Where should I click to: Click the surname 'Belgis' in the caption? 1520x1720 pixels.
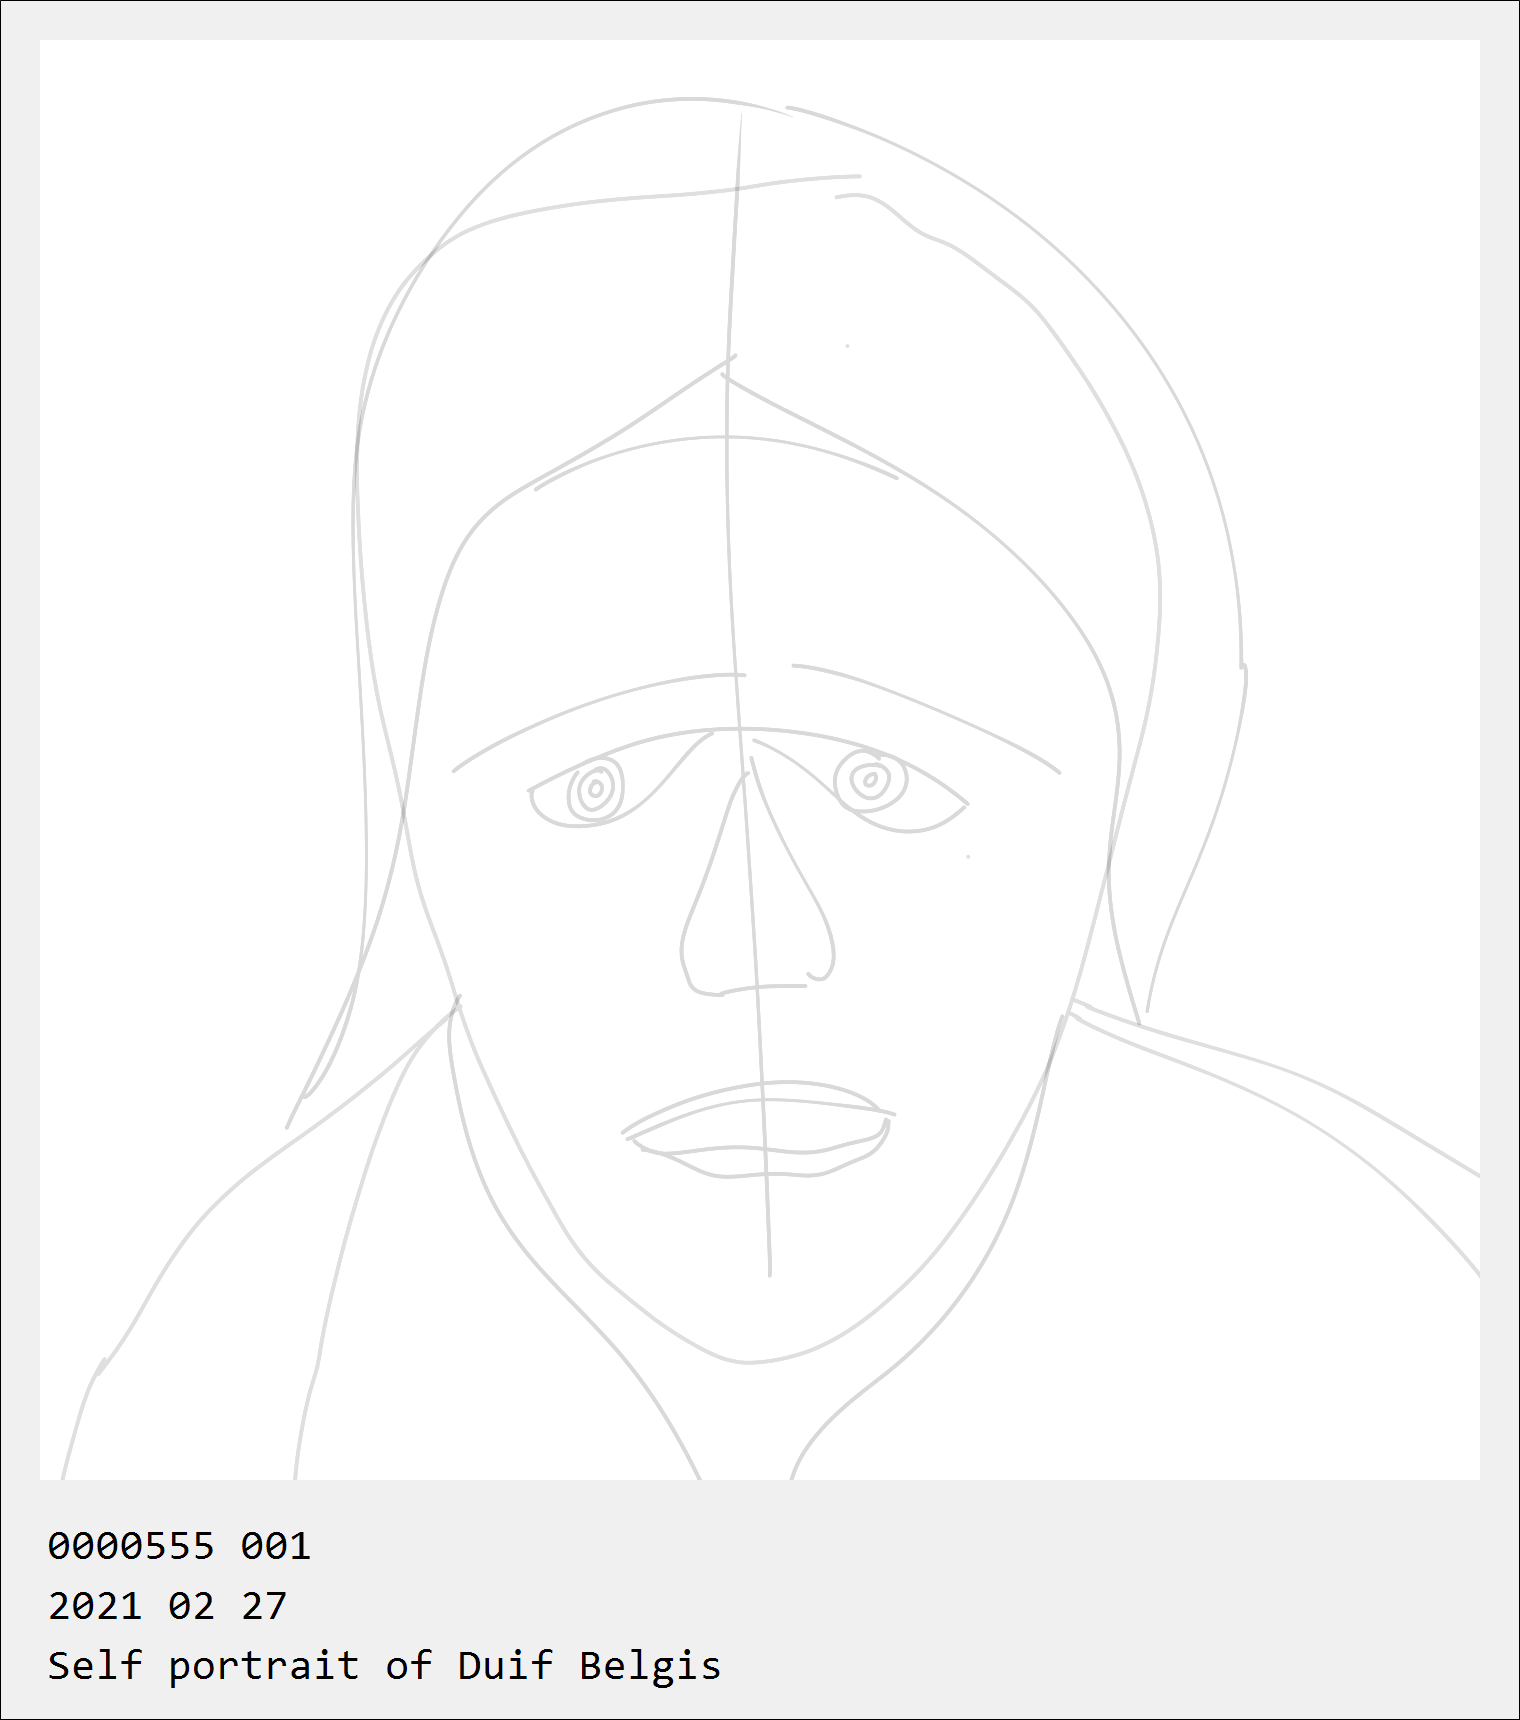(x=650, y=1666)
